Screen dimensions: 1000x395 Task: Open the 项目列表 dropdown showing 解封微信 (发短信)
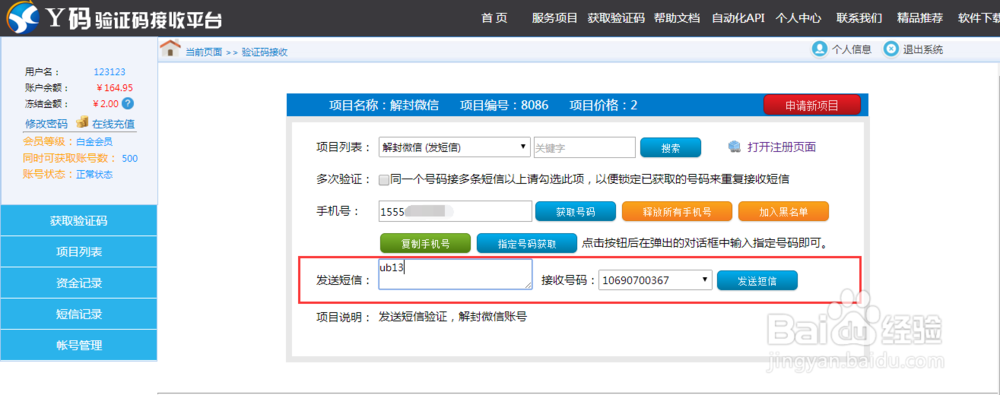454,147
